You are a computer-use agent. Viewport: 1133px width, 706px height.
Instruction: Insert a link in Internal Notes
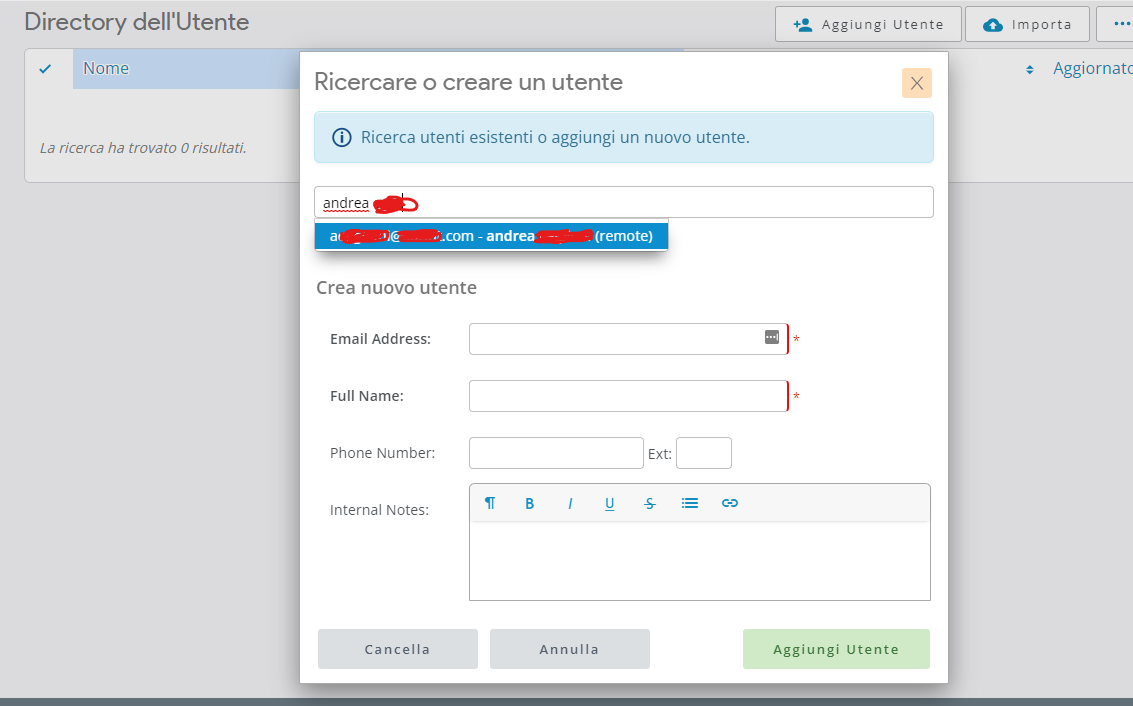(730, 503)
